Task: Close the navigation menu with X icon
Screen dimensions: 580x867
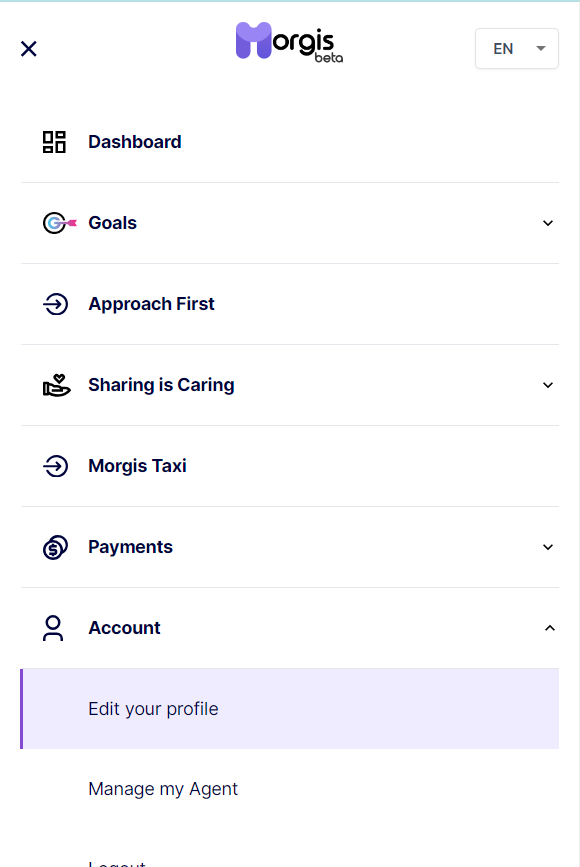Action: pos(29,49)
